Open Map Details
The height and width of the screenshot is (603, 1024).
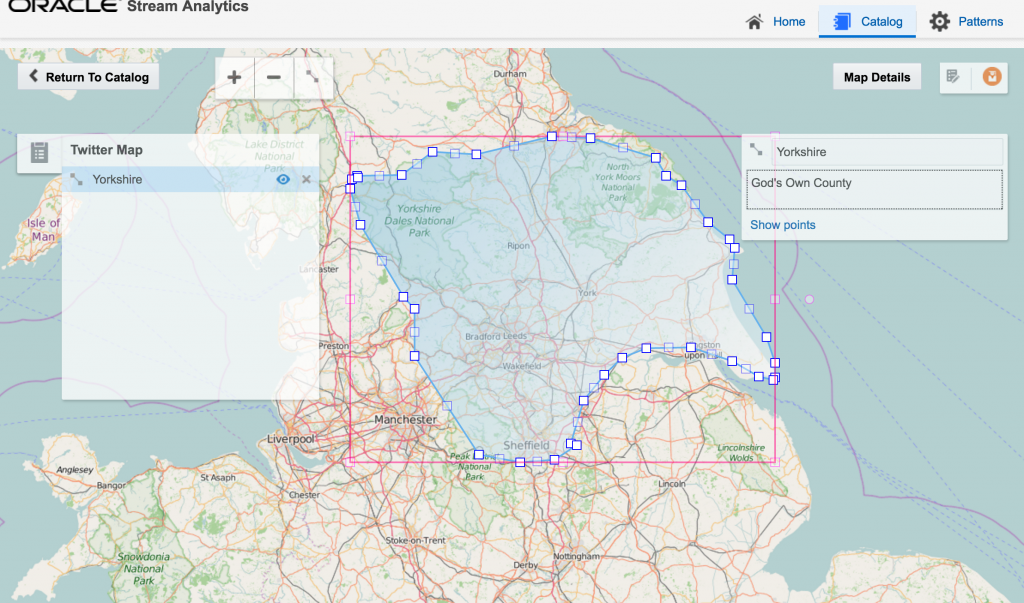[877, 77]
